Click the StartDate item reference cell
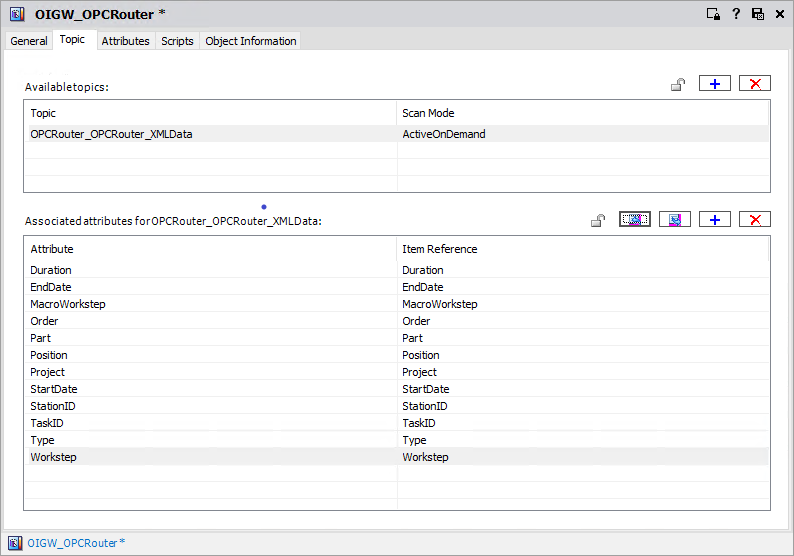Screen dimensions: 794x556 (583, 389)
